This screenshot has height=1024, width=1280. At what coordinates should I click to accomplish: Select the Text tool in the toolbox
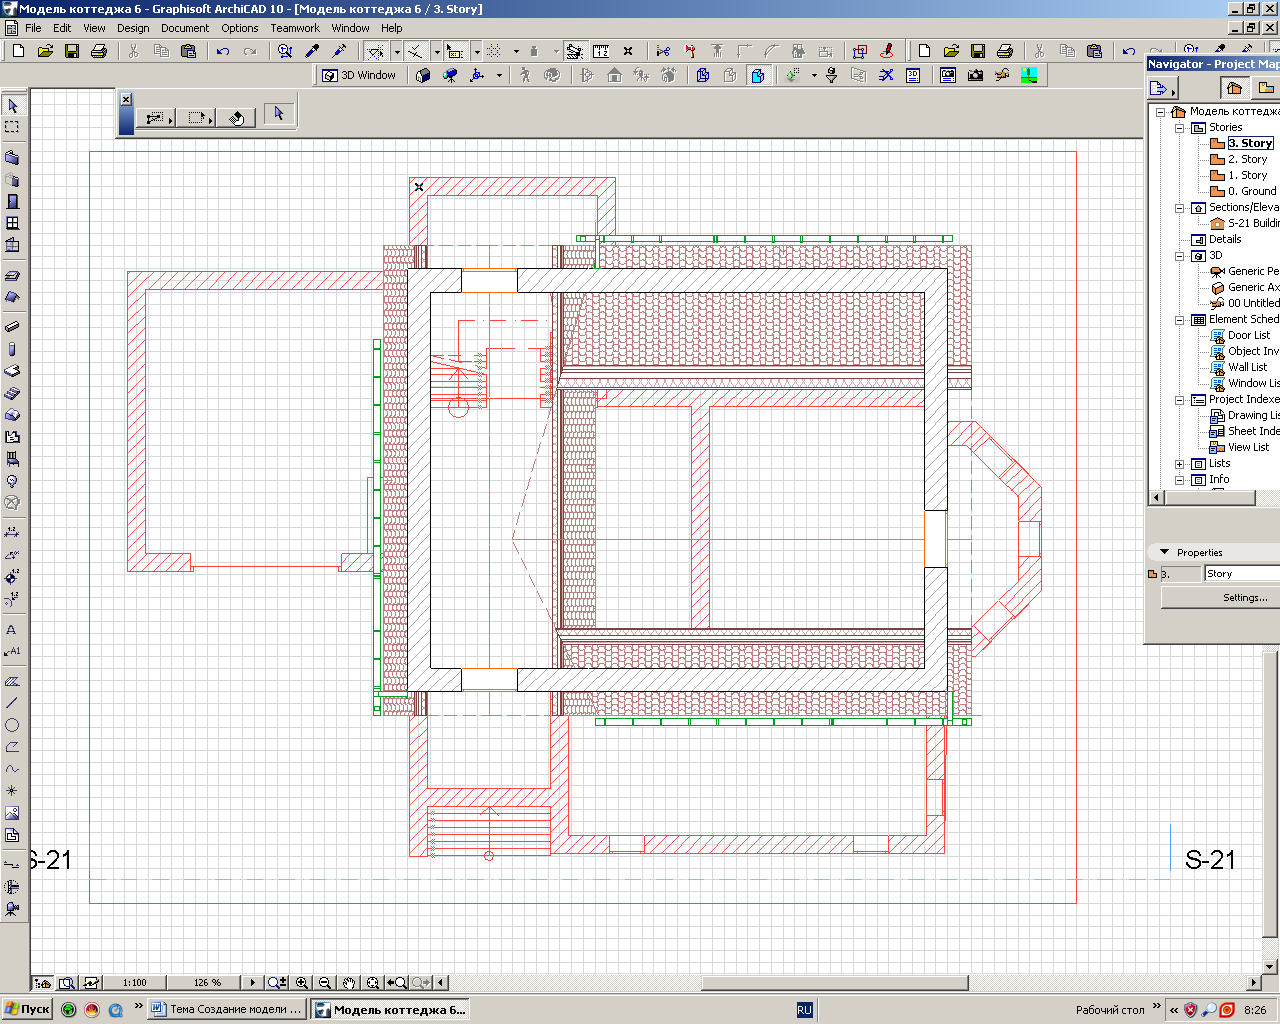[12, 630]
